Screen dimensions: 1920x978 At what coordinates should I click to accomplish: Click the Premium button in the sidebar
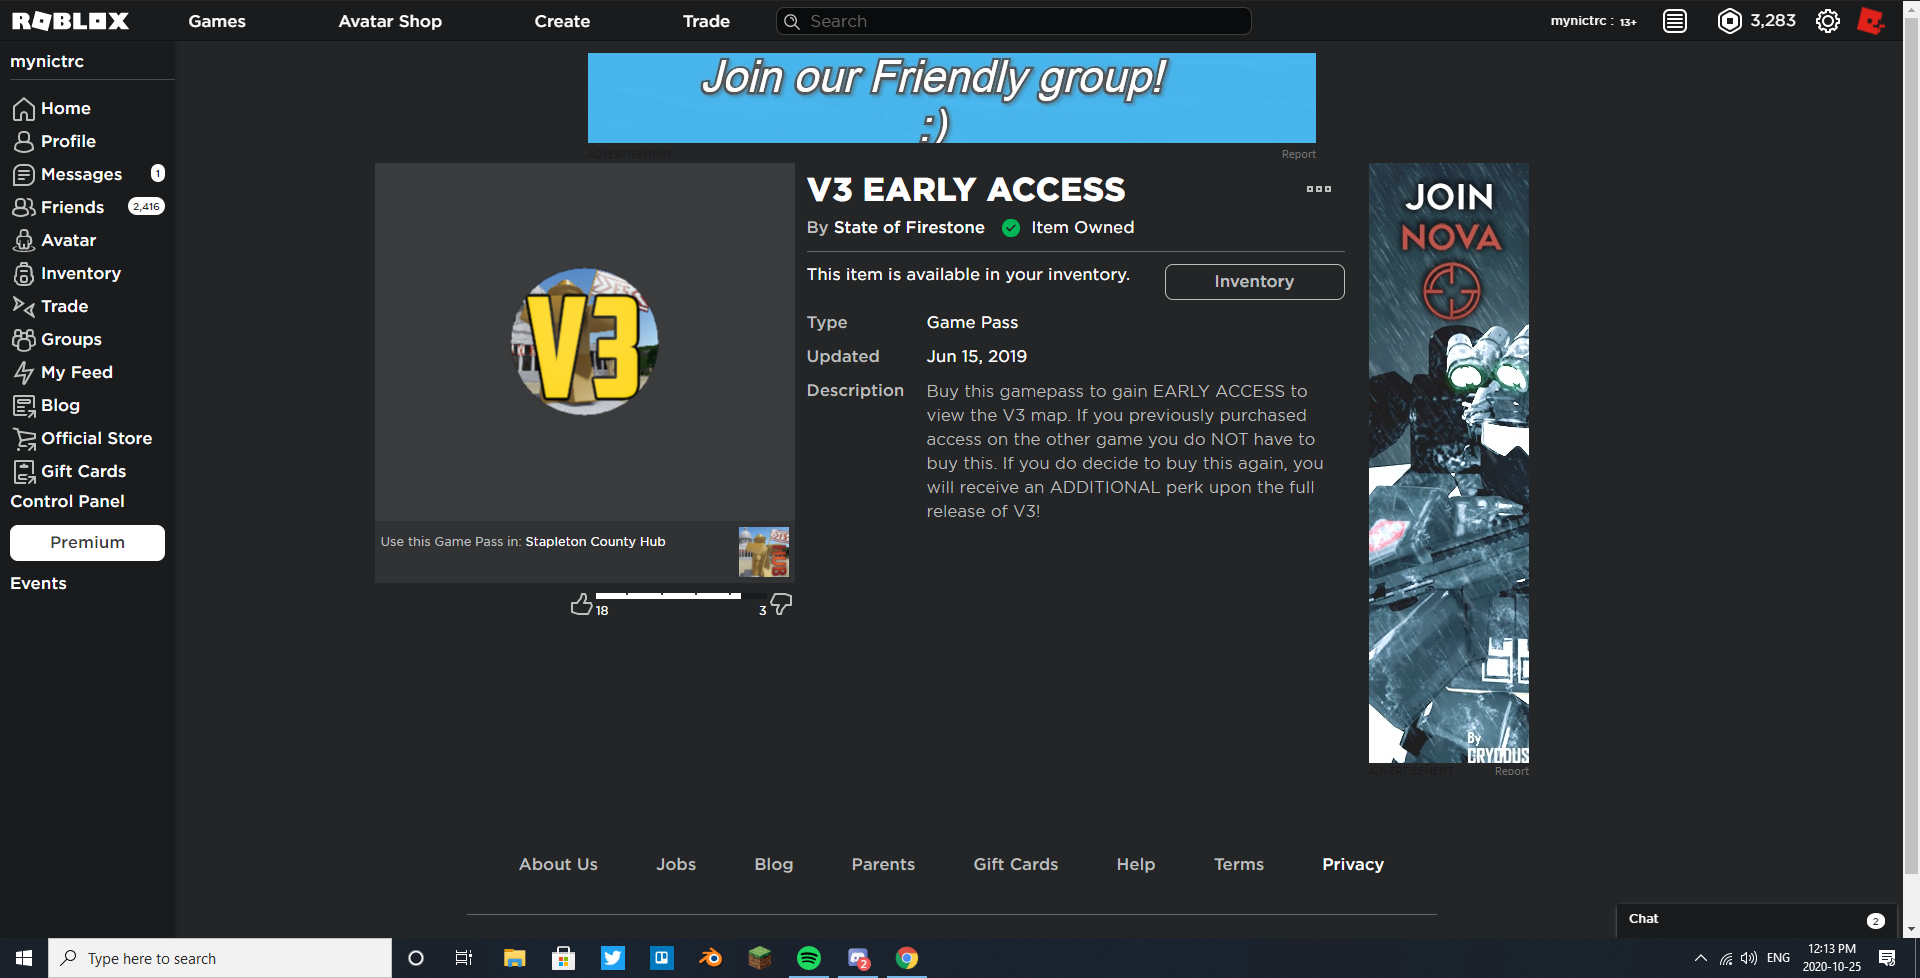pyautogui.click(x=87, y=543)
